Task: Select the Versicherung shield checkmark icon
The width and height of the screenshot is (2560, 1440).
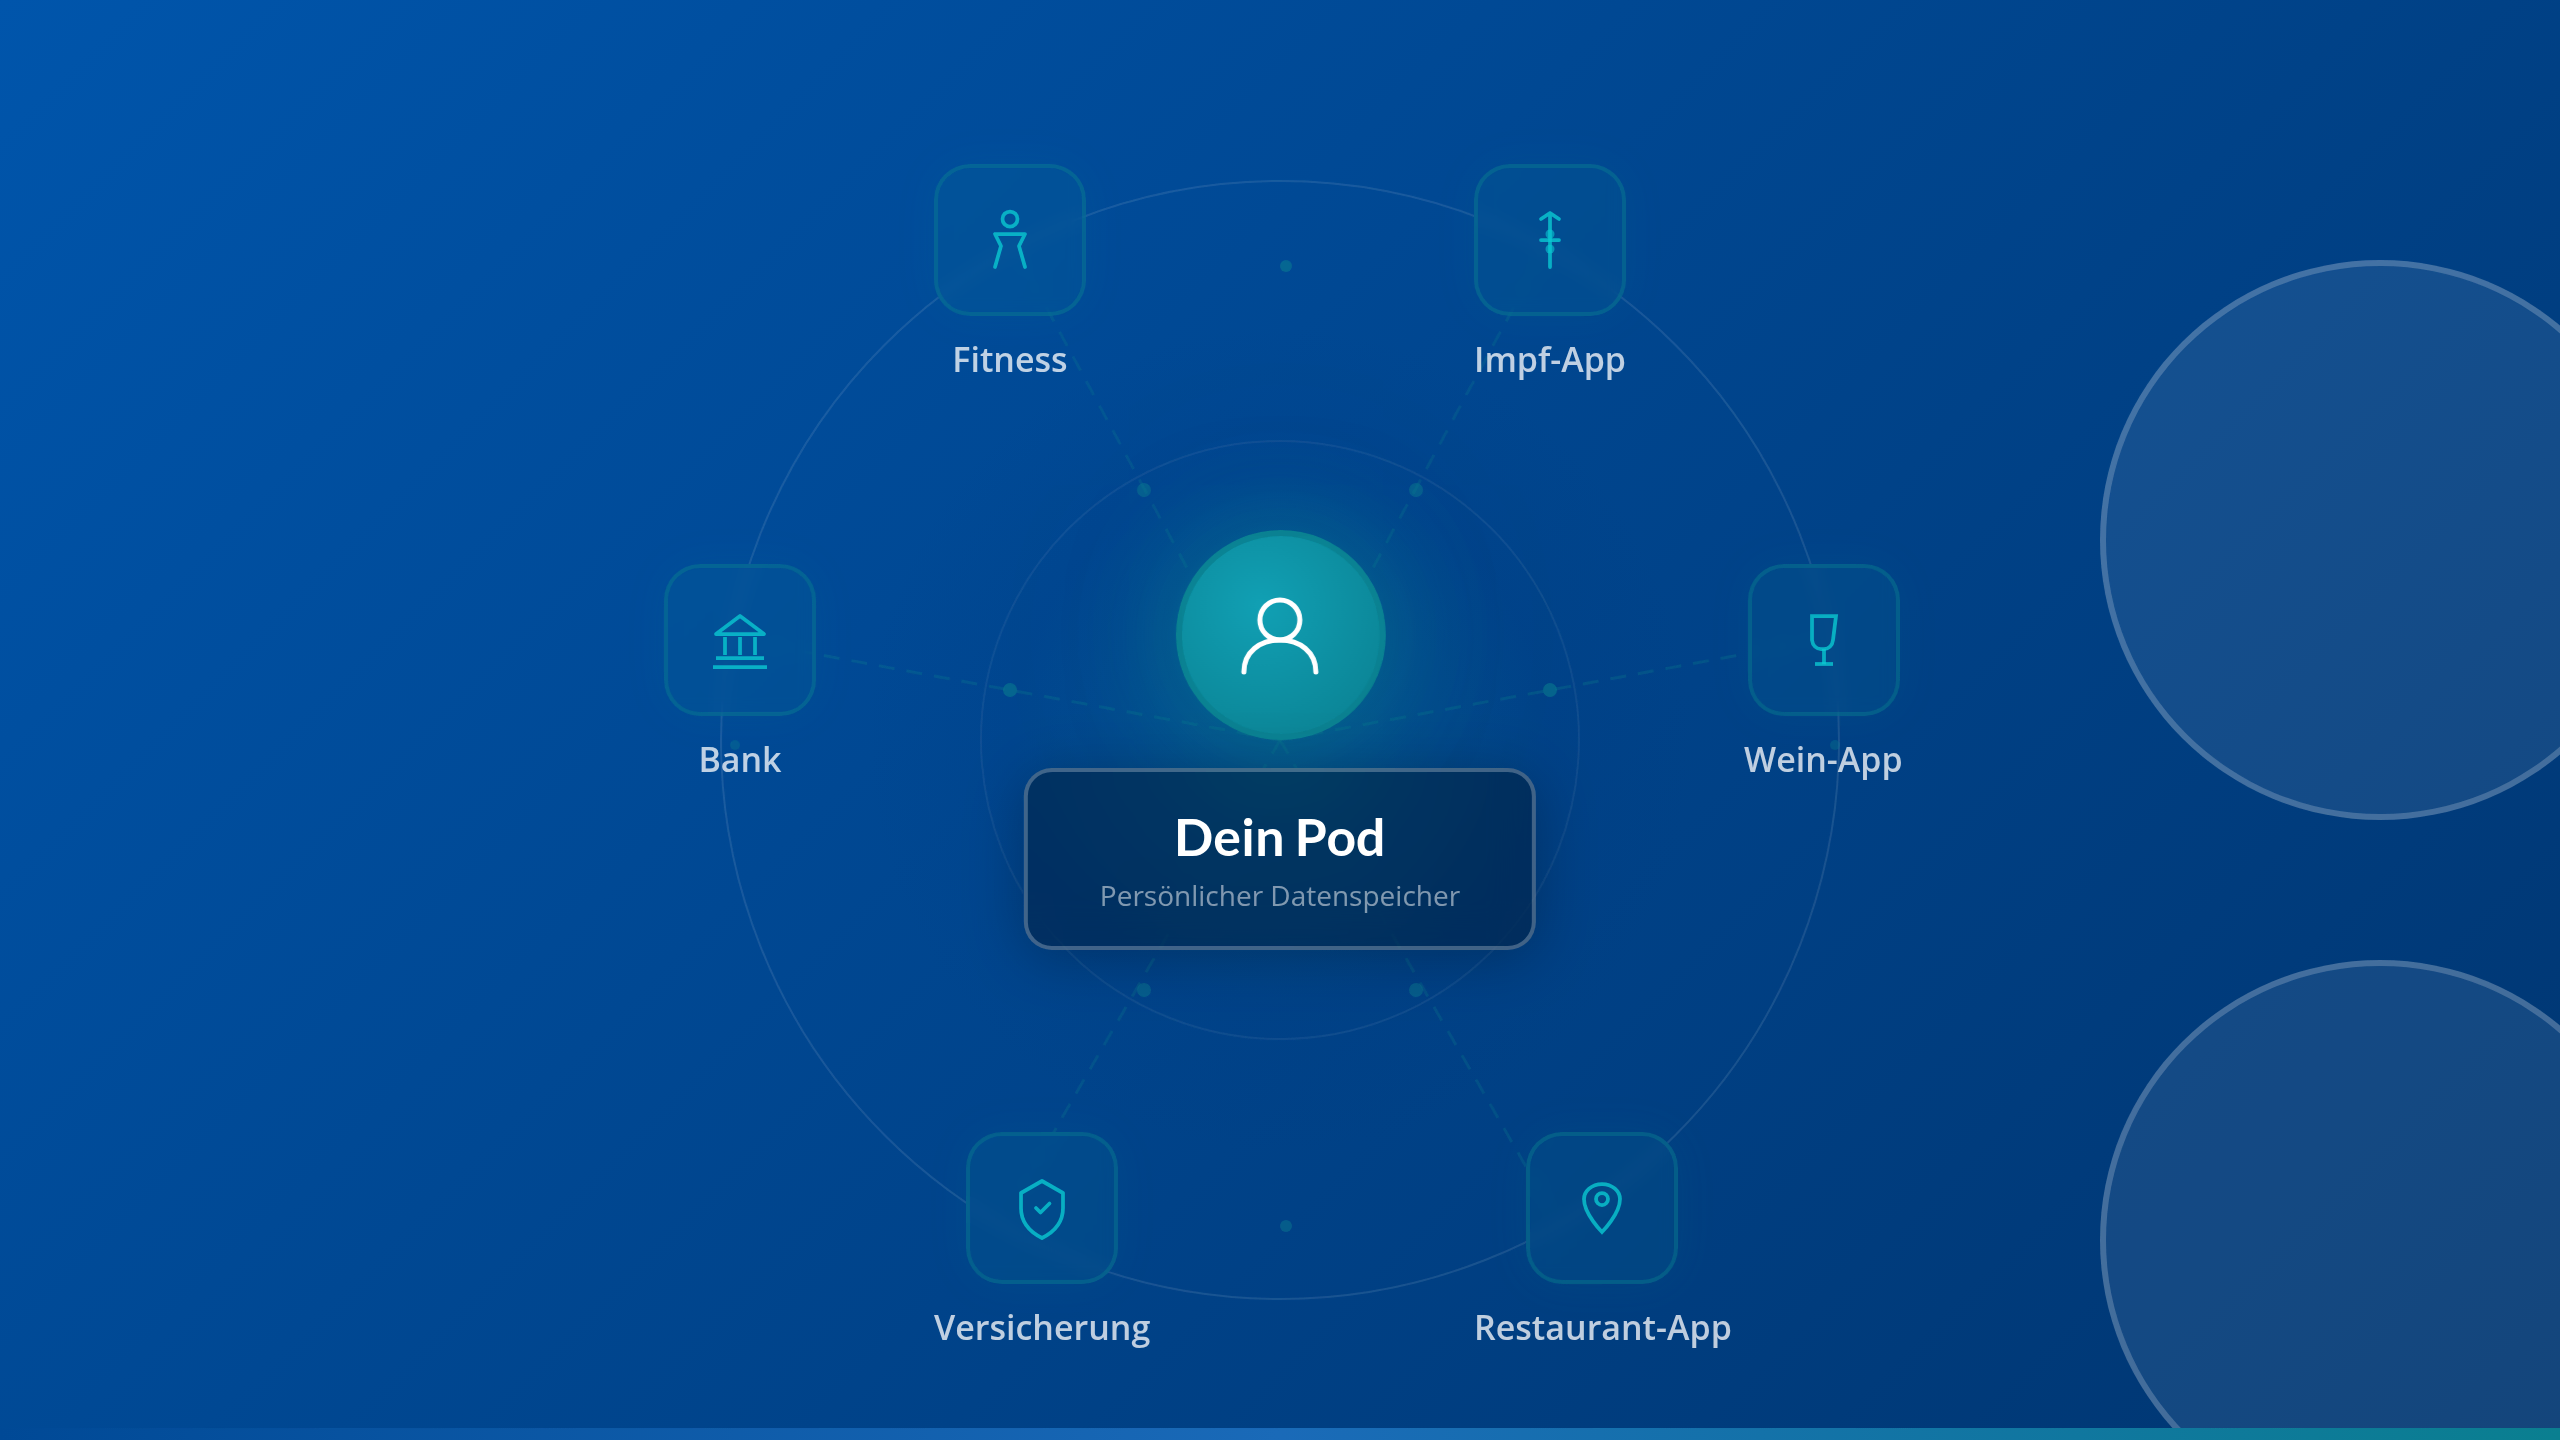Action: [1041, 1208]
